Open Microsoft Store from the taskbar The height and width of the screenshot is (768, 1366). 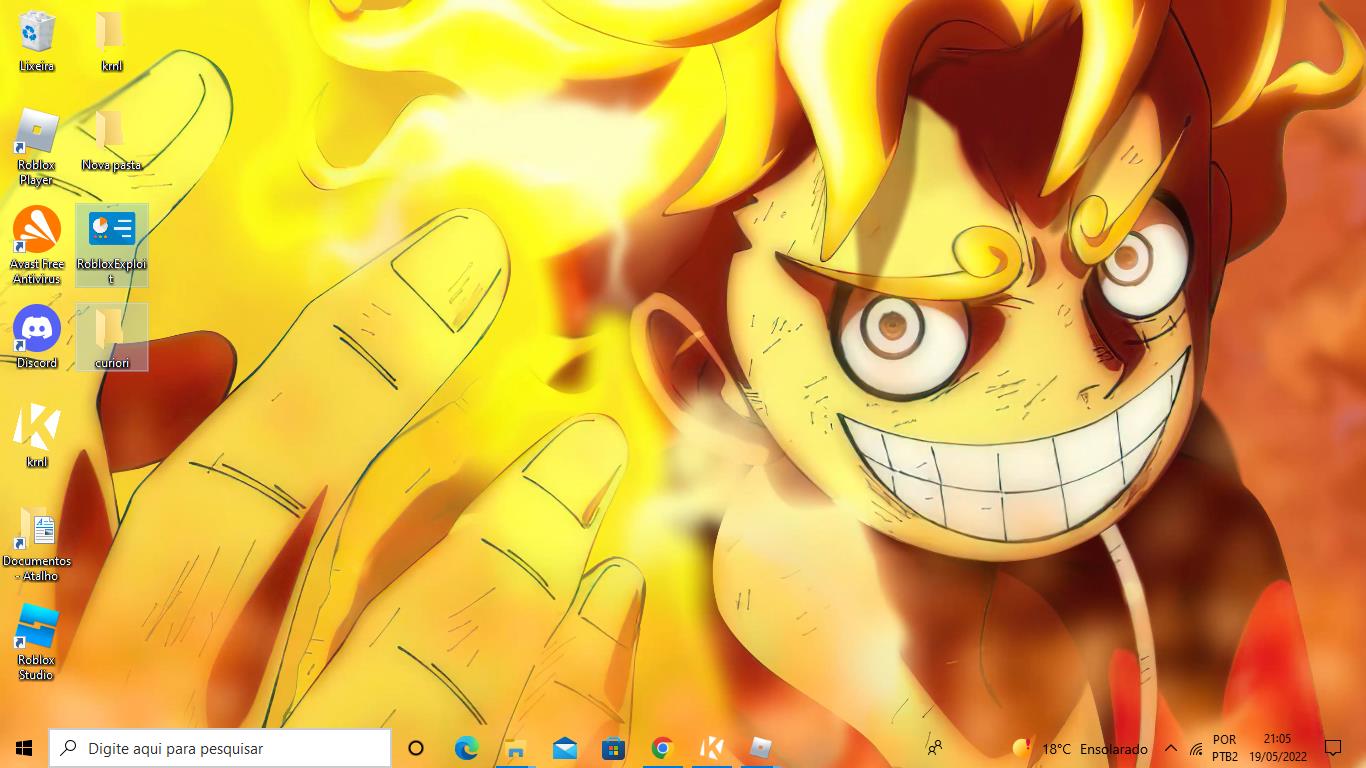click(613, 748)
